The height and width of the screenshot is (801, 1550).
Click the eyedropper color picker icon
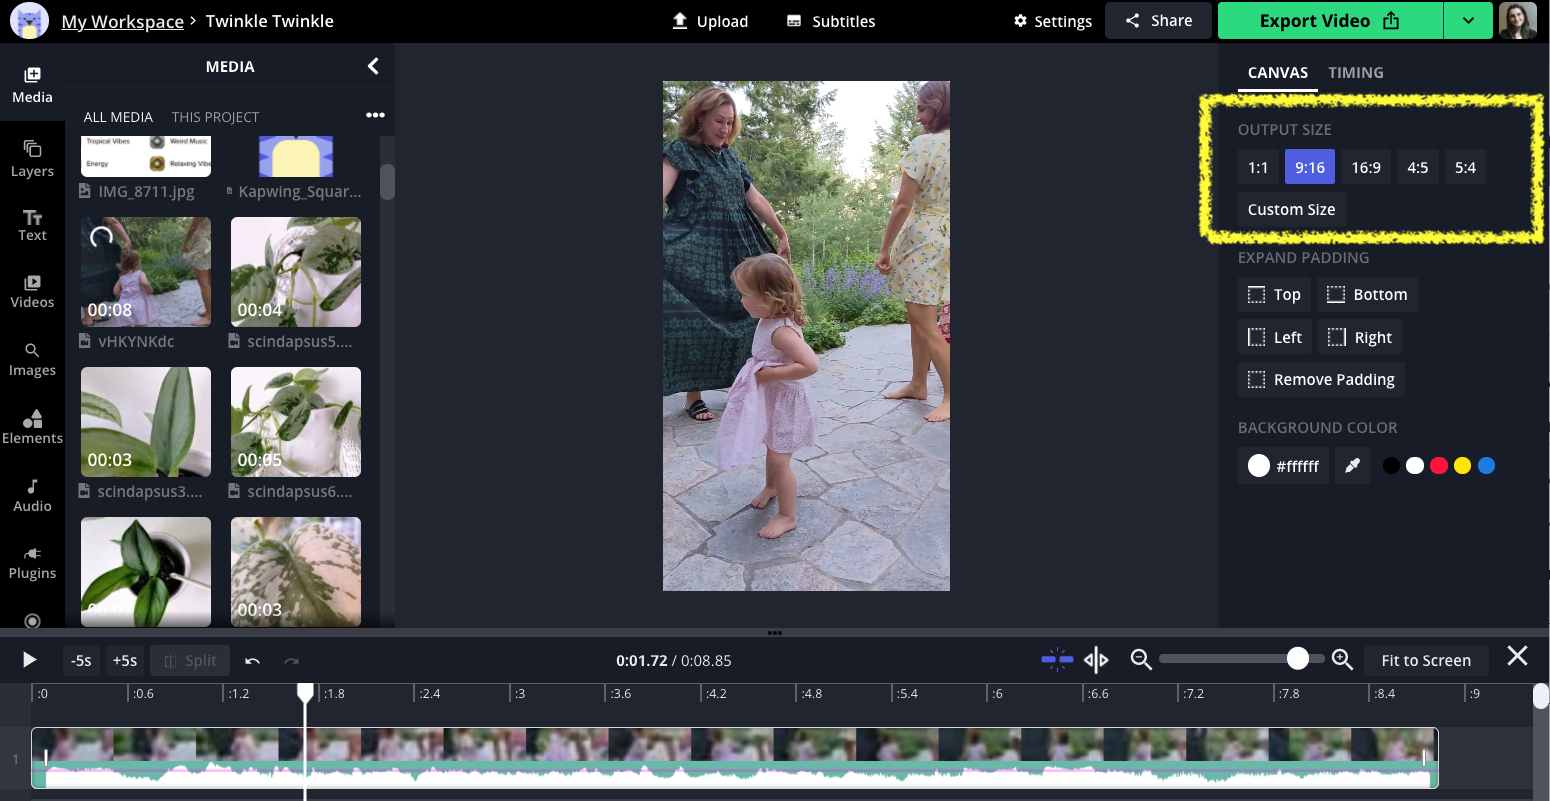click(x=1352, y=466)
